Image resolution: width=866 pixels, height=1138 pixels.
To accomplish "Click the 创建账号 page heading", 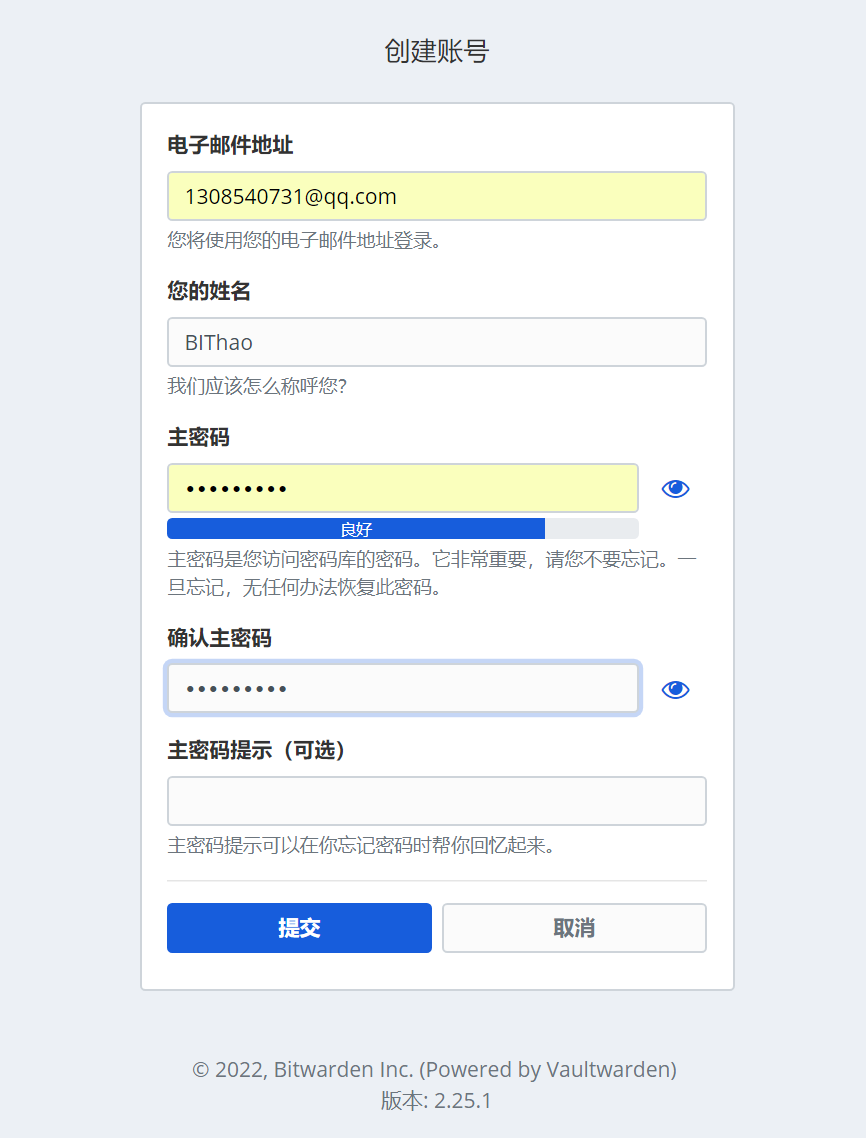I will (436, 52).
